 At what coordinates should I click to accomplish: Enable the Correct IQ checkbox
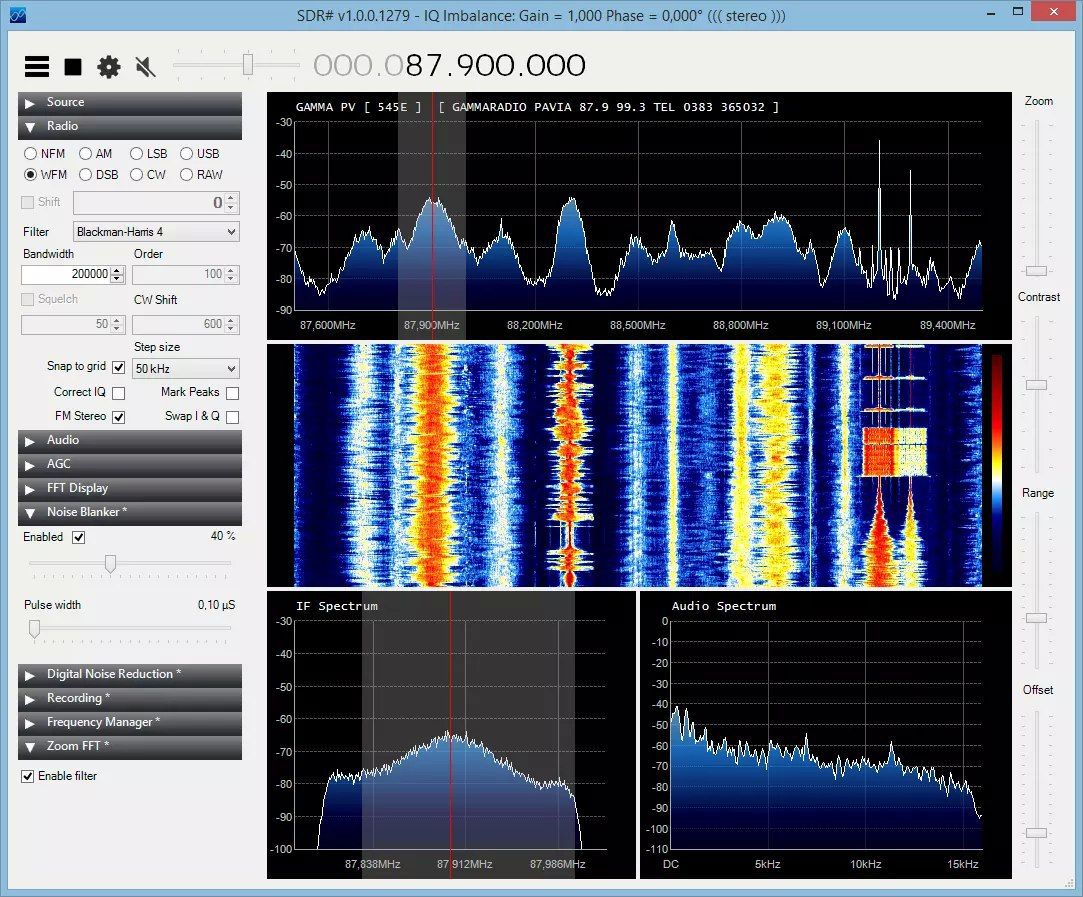119,393
